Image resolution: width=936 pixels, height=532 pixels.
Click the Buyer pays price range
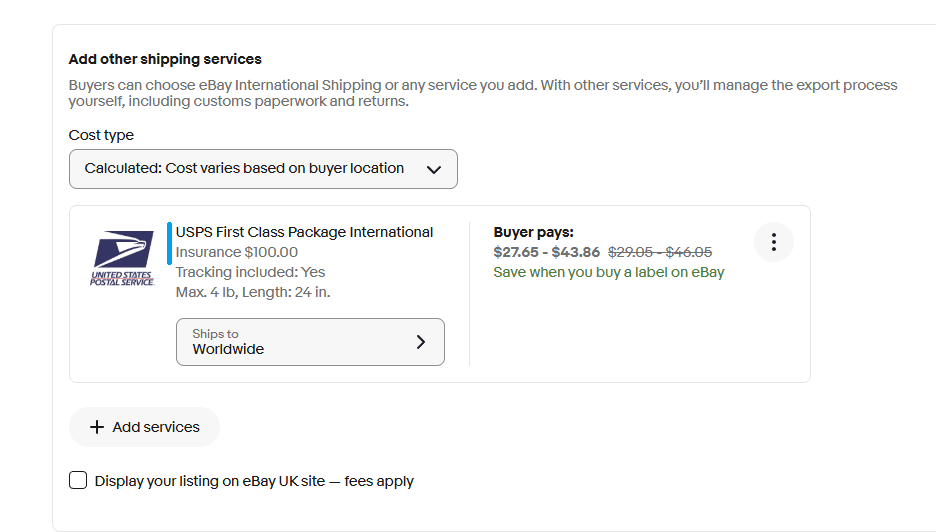[546, 252]
